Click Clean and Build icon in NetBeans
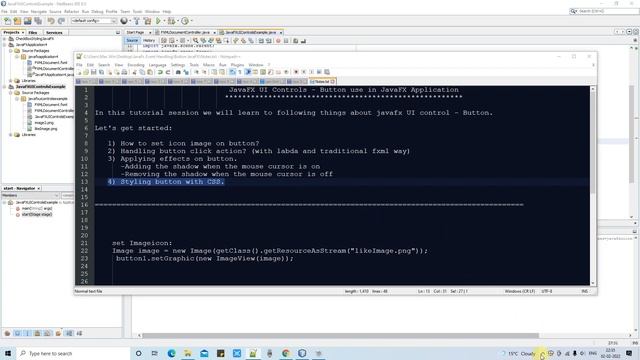The width and height of the screenshot is (640, 360). tap(147, 21)
